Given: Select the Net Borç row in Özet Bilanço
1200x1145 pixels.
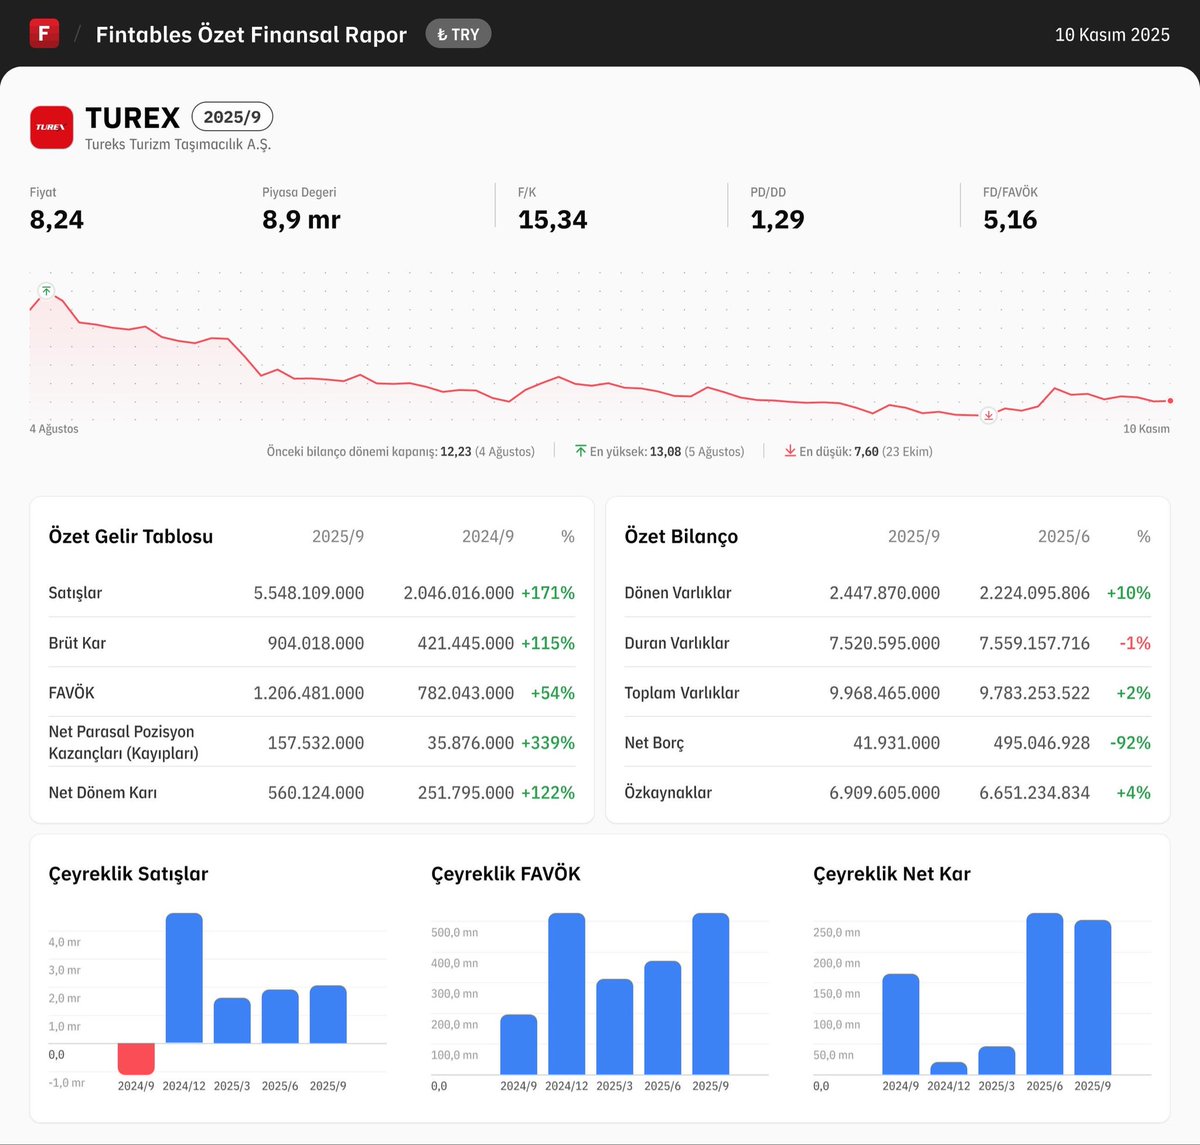Looking at the screenshot, I should 655,742.
